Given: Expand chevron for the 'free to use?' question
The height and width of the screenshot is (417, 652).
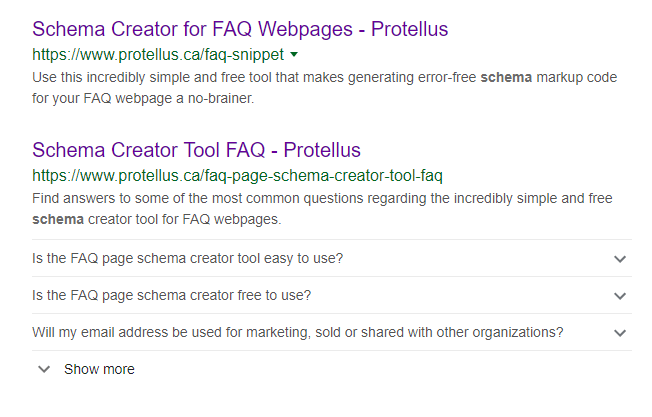Looking at the screenshot, I should [620, 296].
